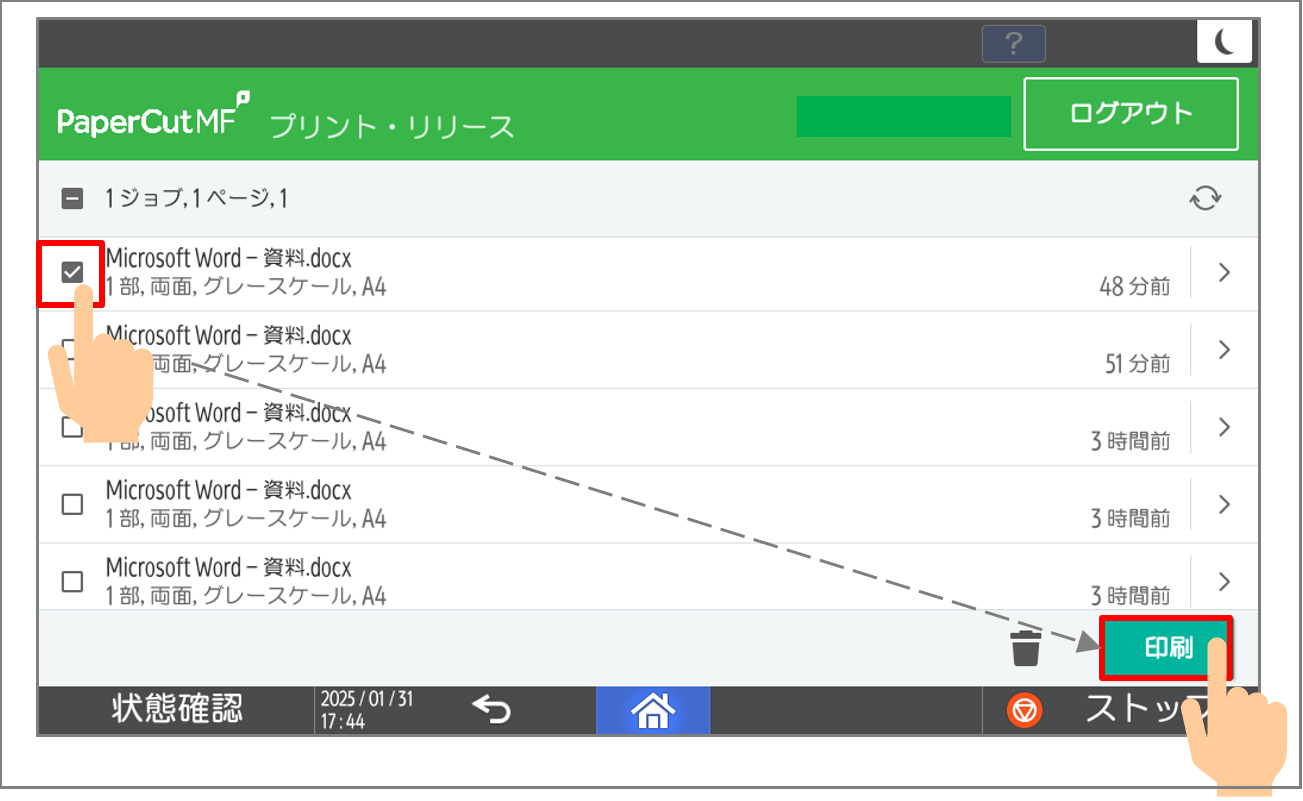Select the 'プリント・リリース' heading

click(392, 127)
